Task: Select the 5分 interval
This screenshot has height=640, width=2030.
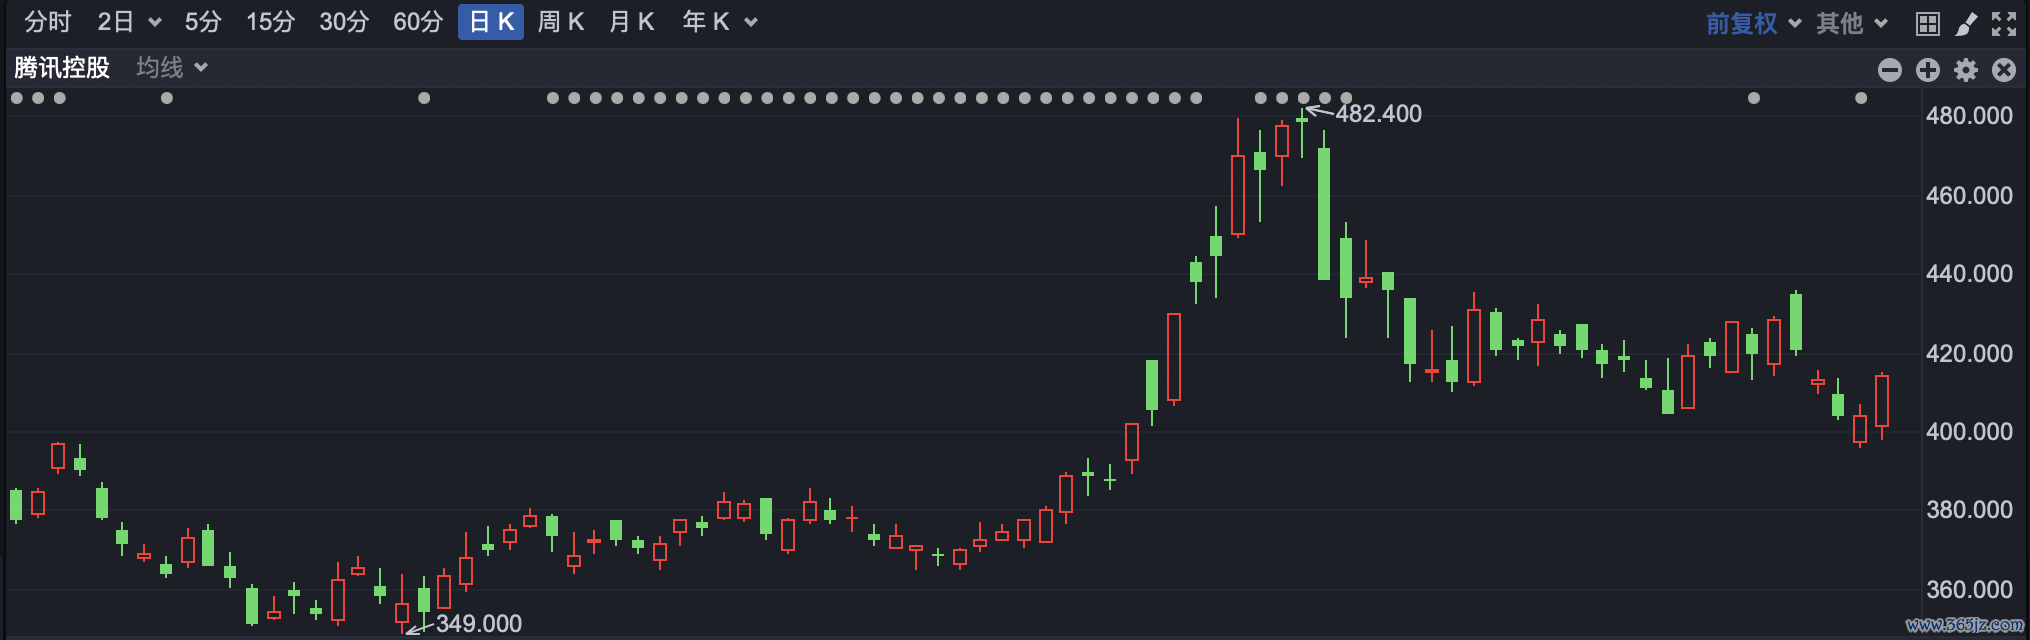Action: [x=203, y=22]
